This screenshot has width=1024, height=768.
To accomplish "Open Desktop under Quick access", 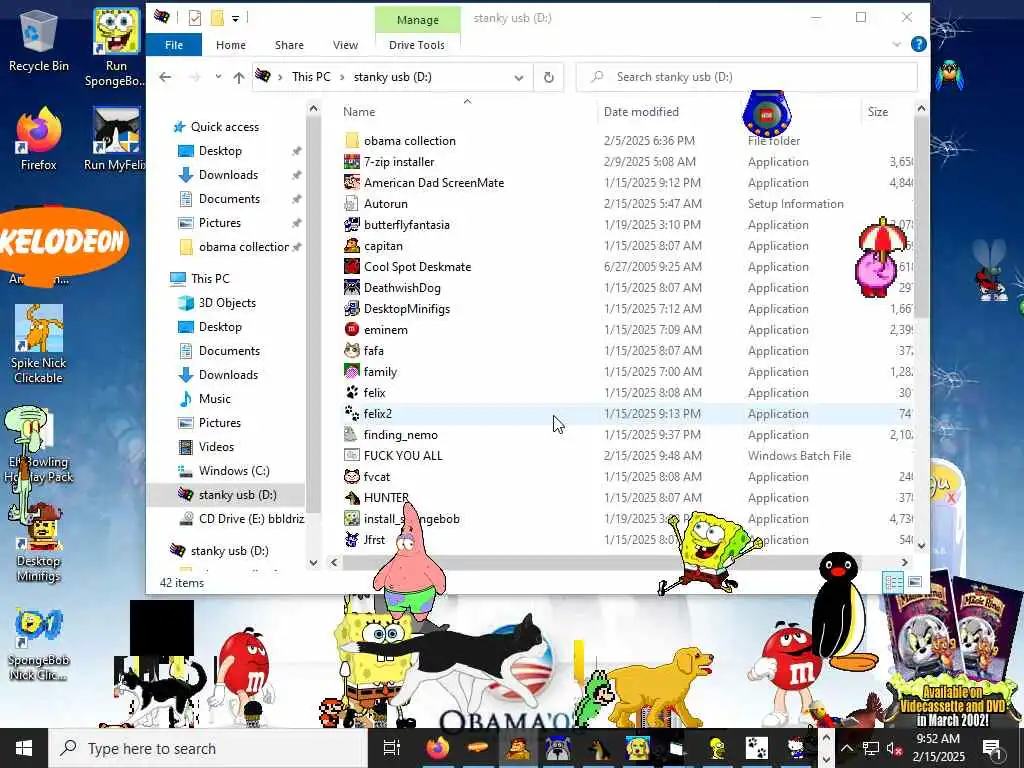I will tap(220, 151).
